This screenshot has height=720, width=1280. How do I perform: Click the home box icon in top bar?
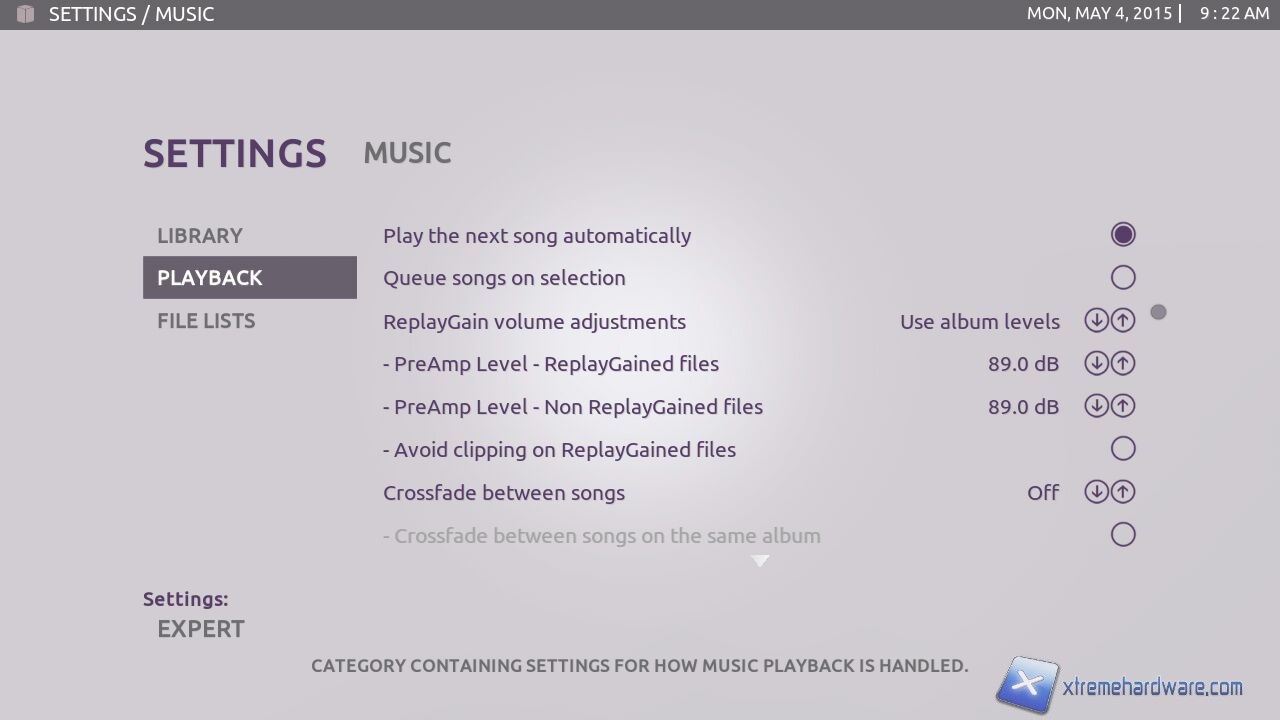[x=26, y=14]
